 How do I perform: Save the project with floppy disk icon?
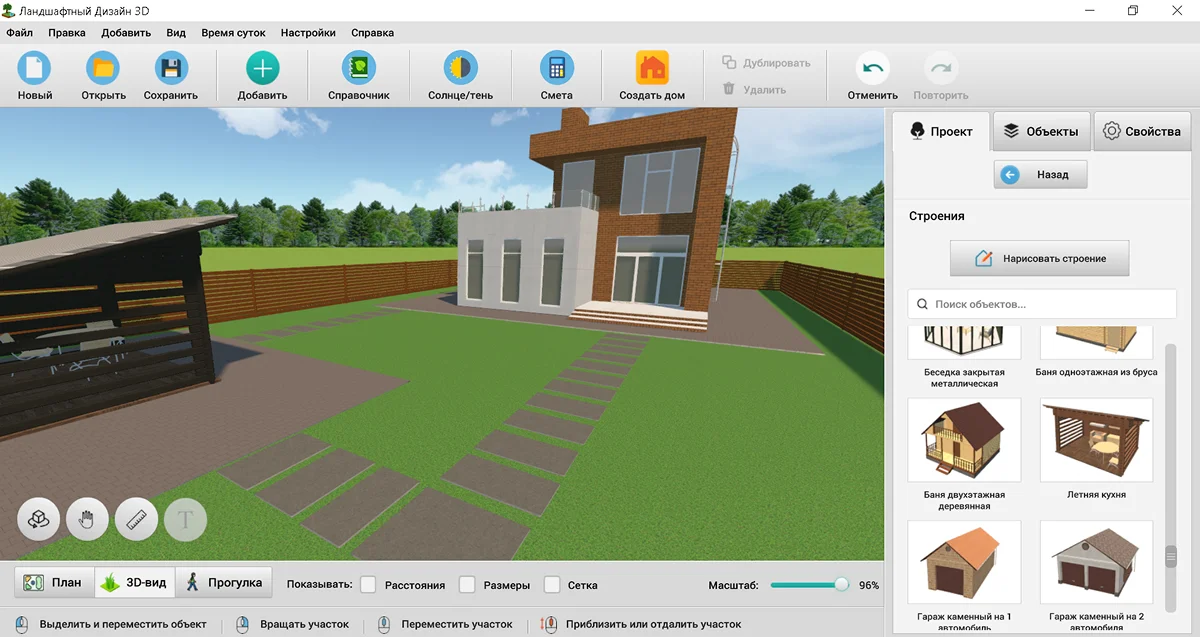tap(171, 69)
